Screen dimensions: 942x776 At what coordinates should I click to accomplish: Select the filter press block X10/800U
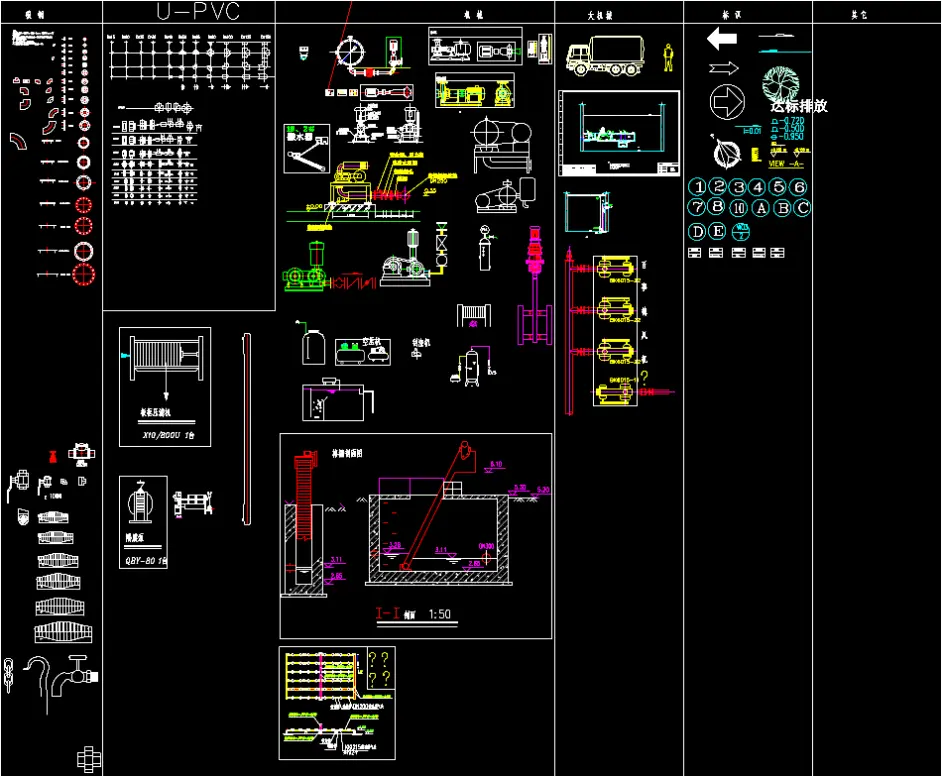(x=165, y=387)
